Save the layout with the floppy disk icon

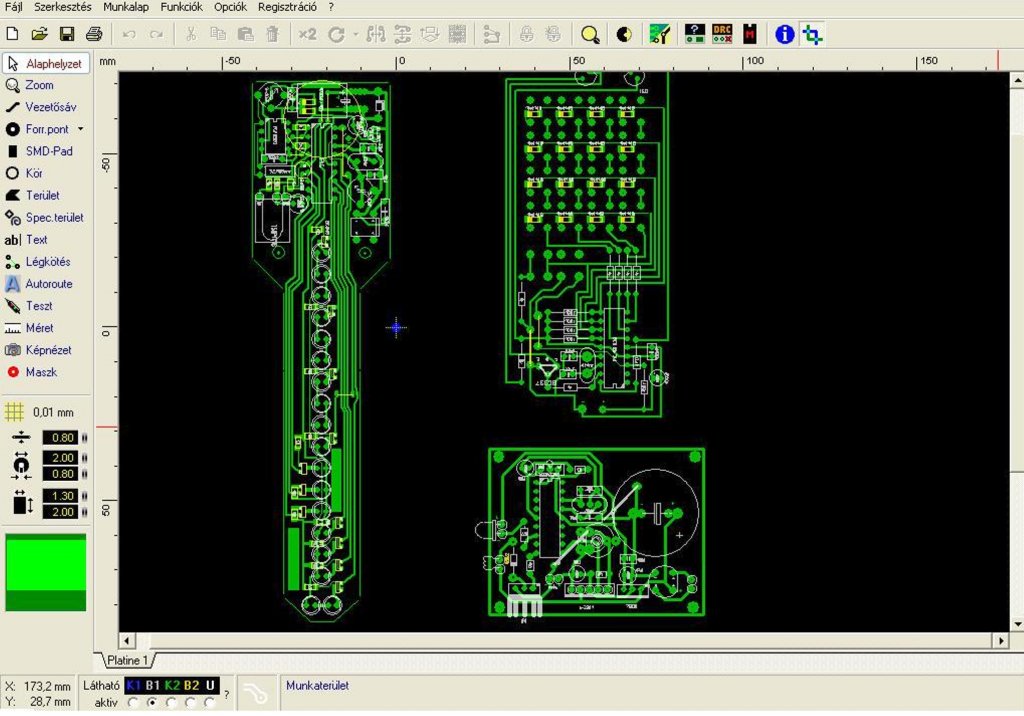click(67, 34)
